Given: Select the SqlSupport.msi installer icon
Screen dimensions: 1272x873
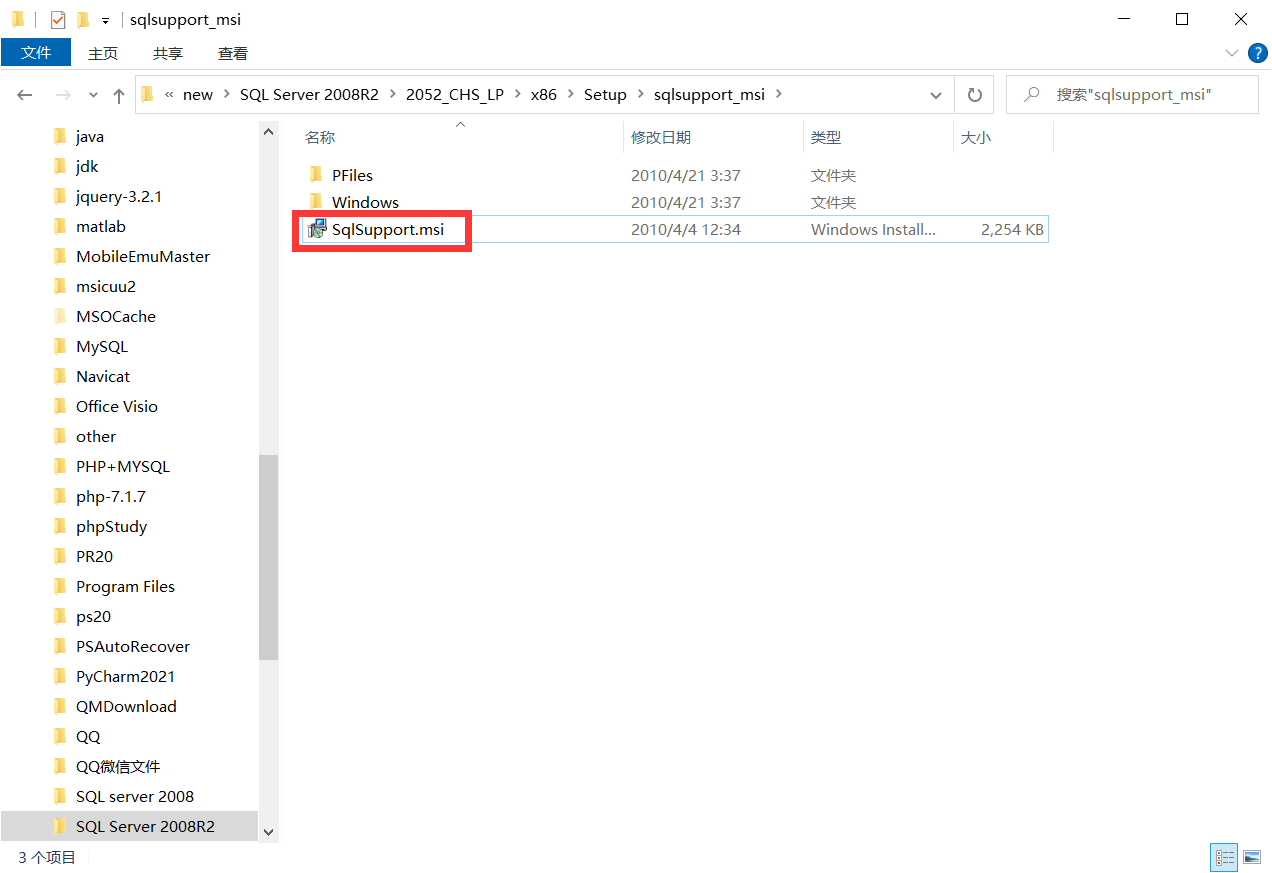Looking at the screenshot, I should tap(318, 229).
